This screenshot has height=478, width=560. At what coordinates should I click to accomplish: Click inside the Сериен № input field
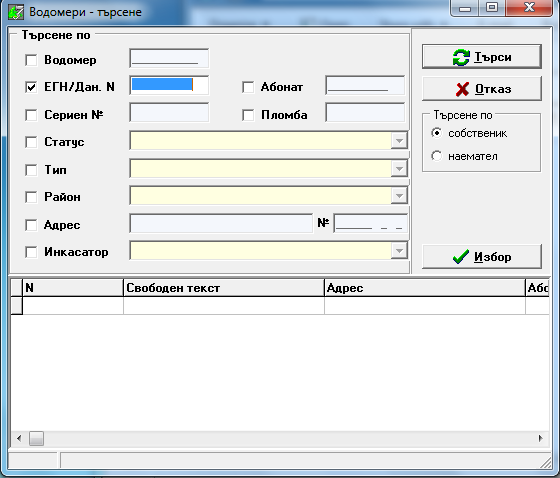click(x=169, y=113)
